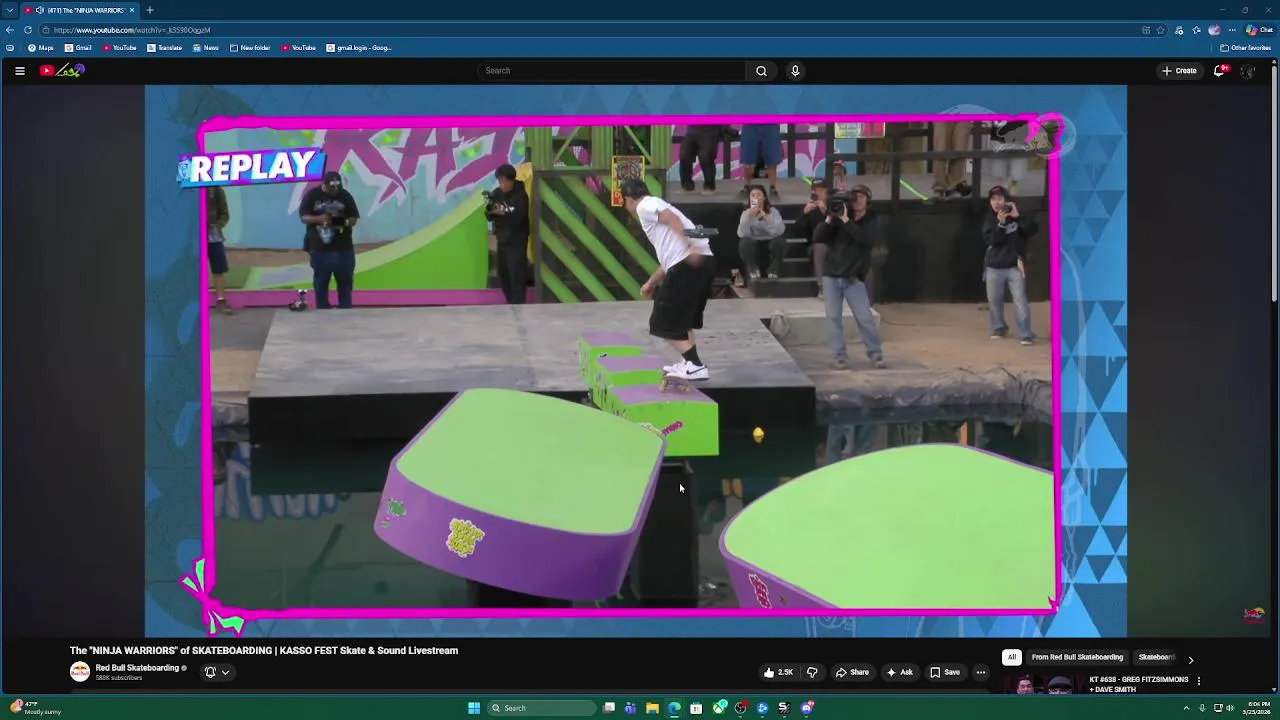The height and width of the screenshot is (720, 1280).
Task: Go back in browser history
Action: pos(10,30)
